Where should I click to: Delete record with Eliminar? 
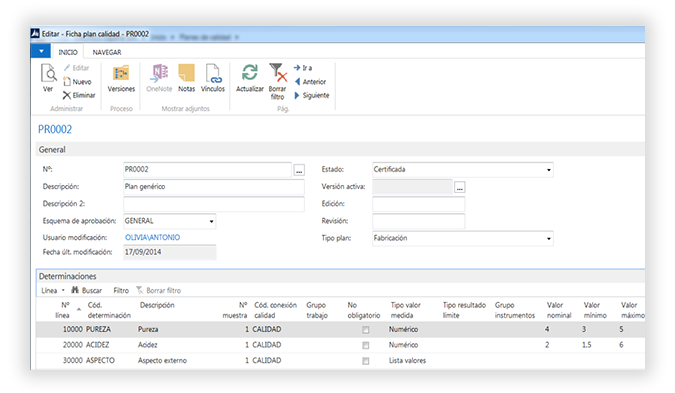[79, 95]
